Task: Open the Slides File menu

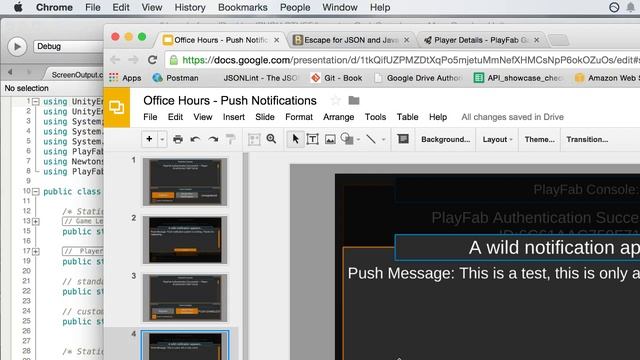Action: click(150, 117)
